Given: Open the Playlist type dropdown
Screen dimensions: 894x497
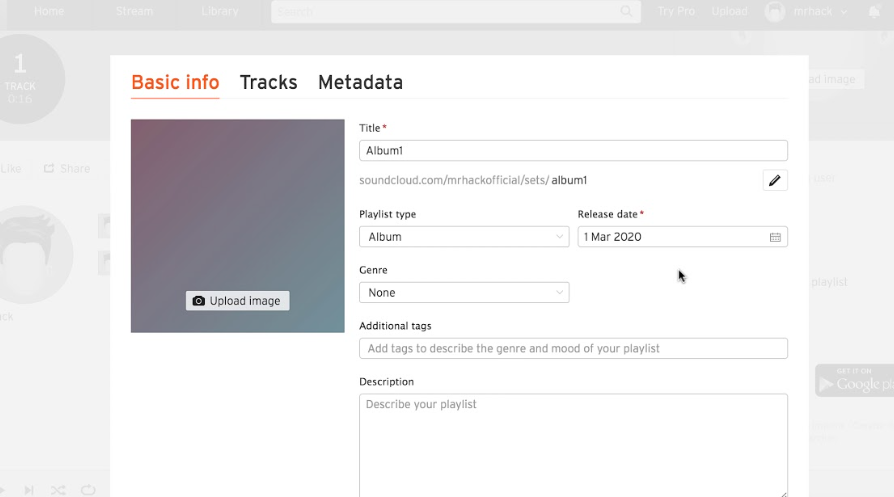Looking at the screenshot, I should tap(464, 237).
